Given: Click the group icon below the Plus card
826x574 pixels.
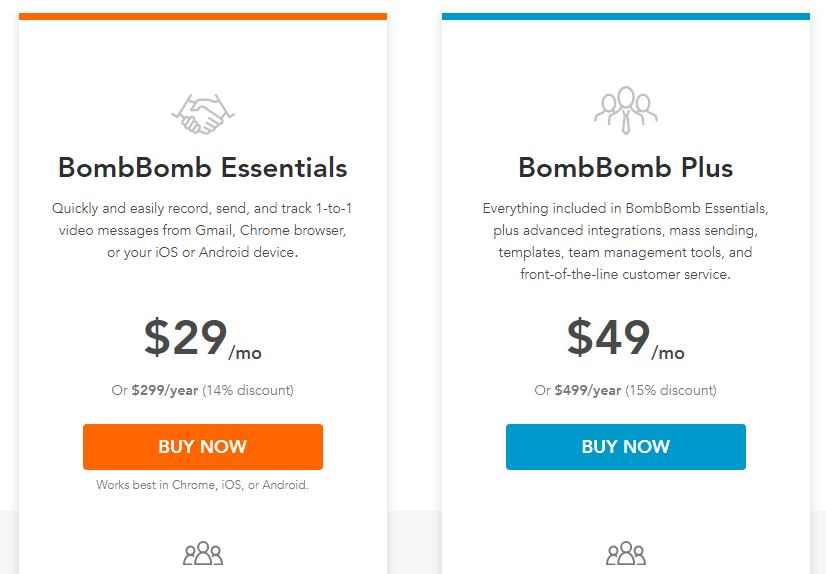Looking at the screenshot, I should pos(626,553).
